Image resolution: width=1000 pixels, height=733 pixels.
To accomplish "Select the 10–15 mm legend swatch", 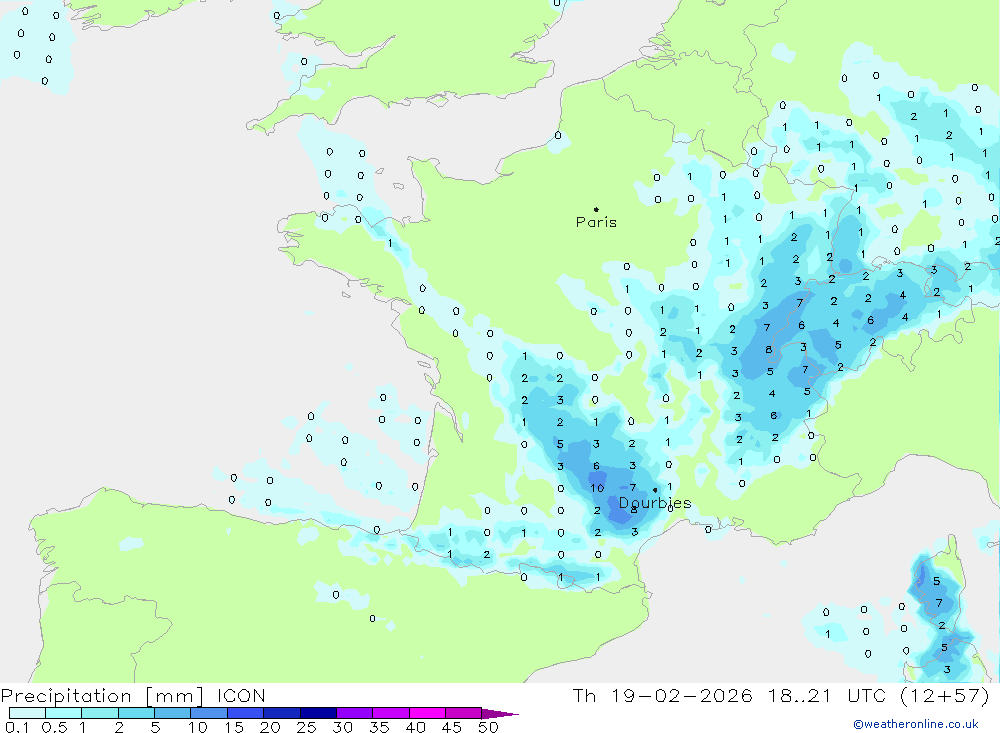I will pos(209,713).
